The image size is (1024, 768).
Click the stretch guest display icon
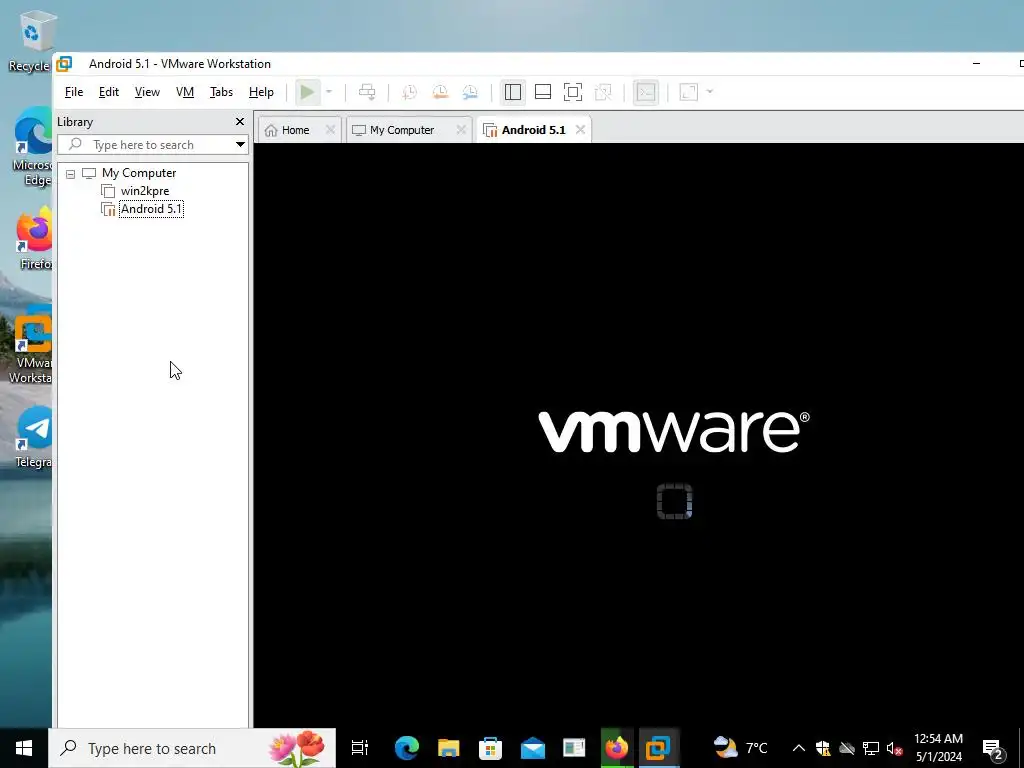click(688, 92)
